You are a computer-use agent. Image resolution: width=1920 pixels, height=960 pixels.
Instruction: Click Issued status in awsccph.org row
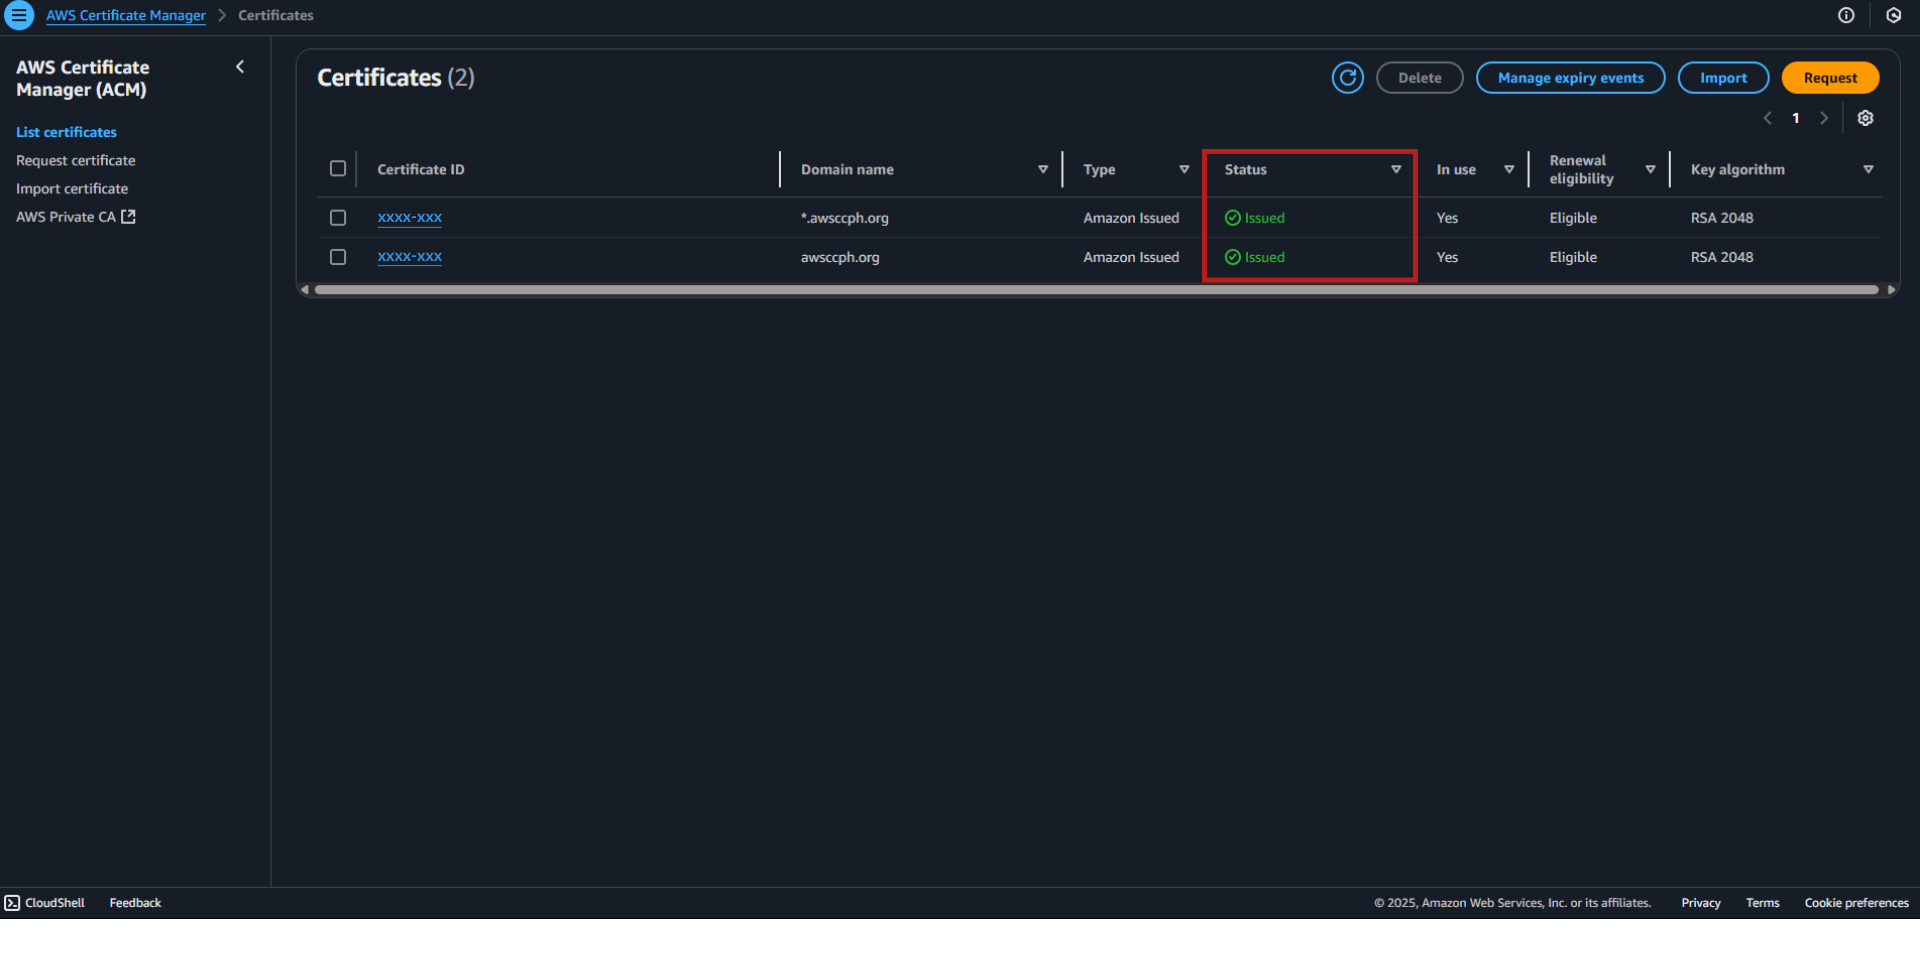pyautogui.click(x=1255, y=257)
